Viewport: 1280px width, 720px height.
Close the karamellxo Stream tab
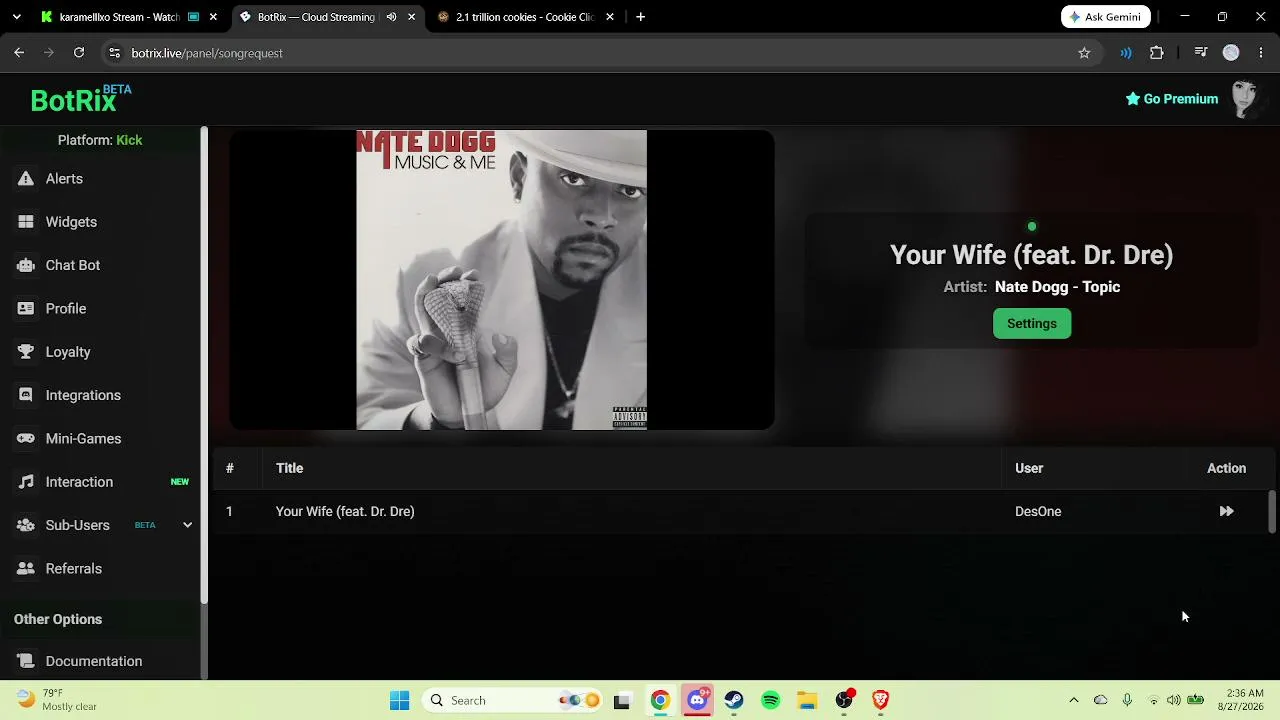tap(213, 17)
